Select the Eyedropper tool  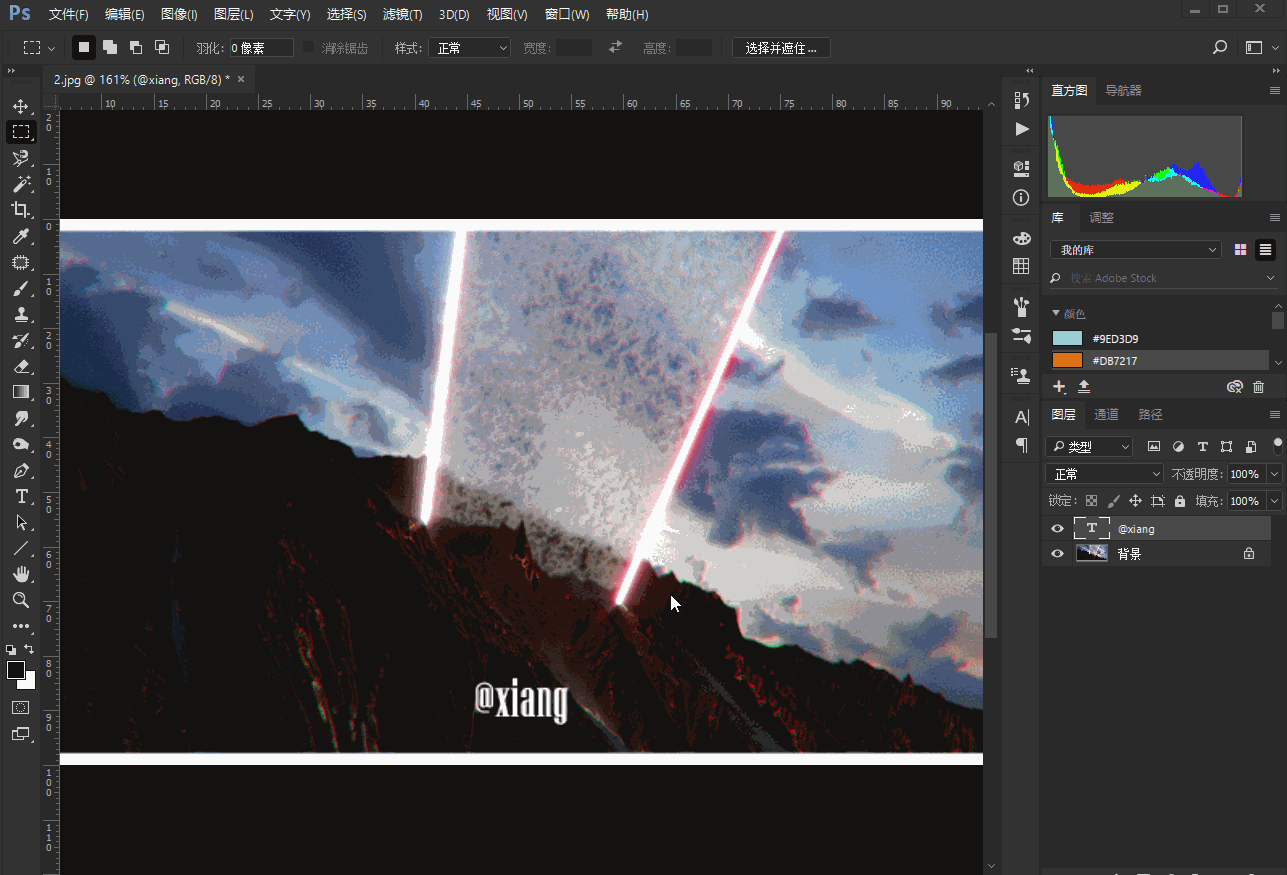[x=20, y=236]
